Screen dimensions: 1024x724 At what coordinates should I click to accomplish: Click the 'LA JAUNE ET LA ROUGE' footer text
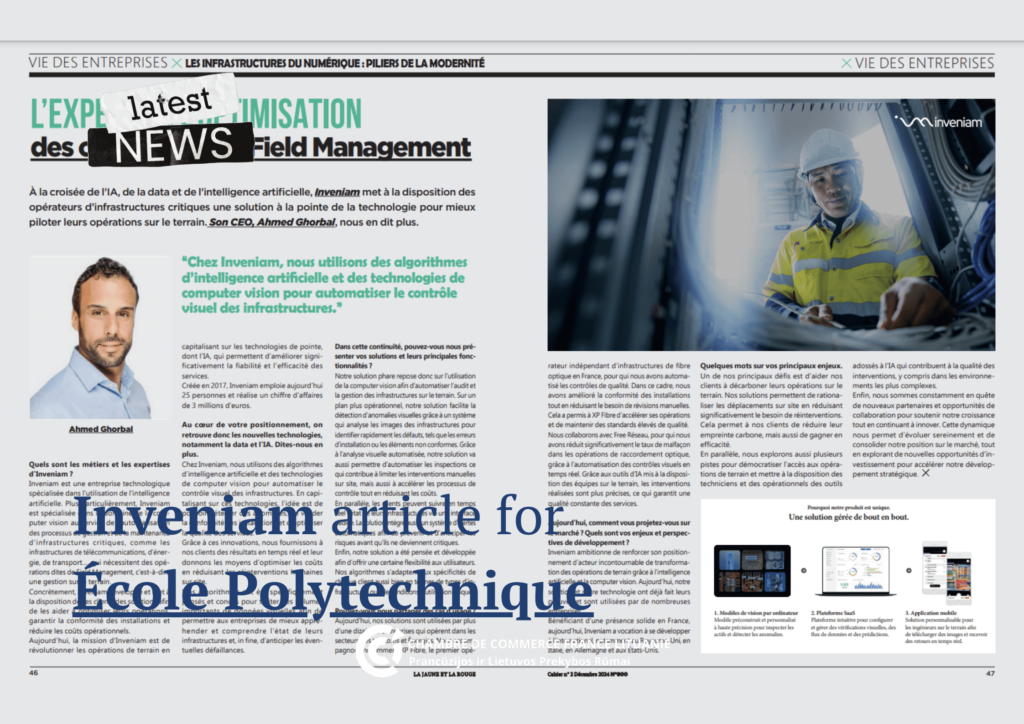(x=444, y=674)
